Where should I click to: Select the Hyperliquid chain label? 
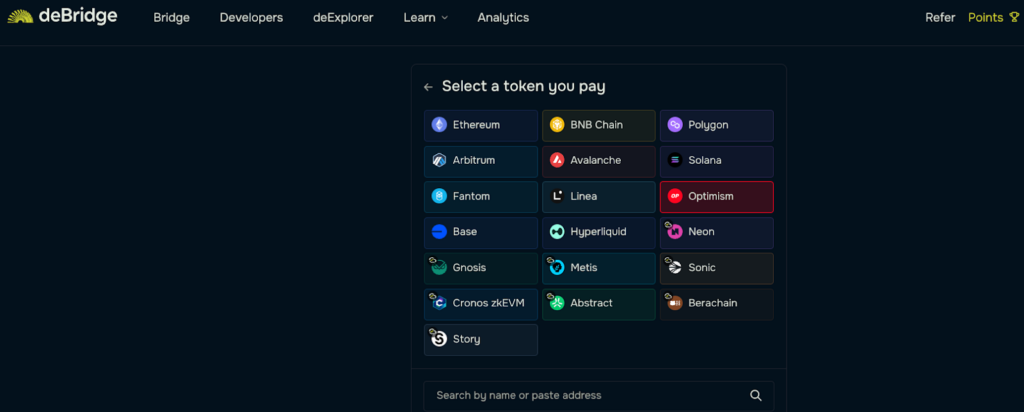coord(599,232)
